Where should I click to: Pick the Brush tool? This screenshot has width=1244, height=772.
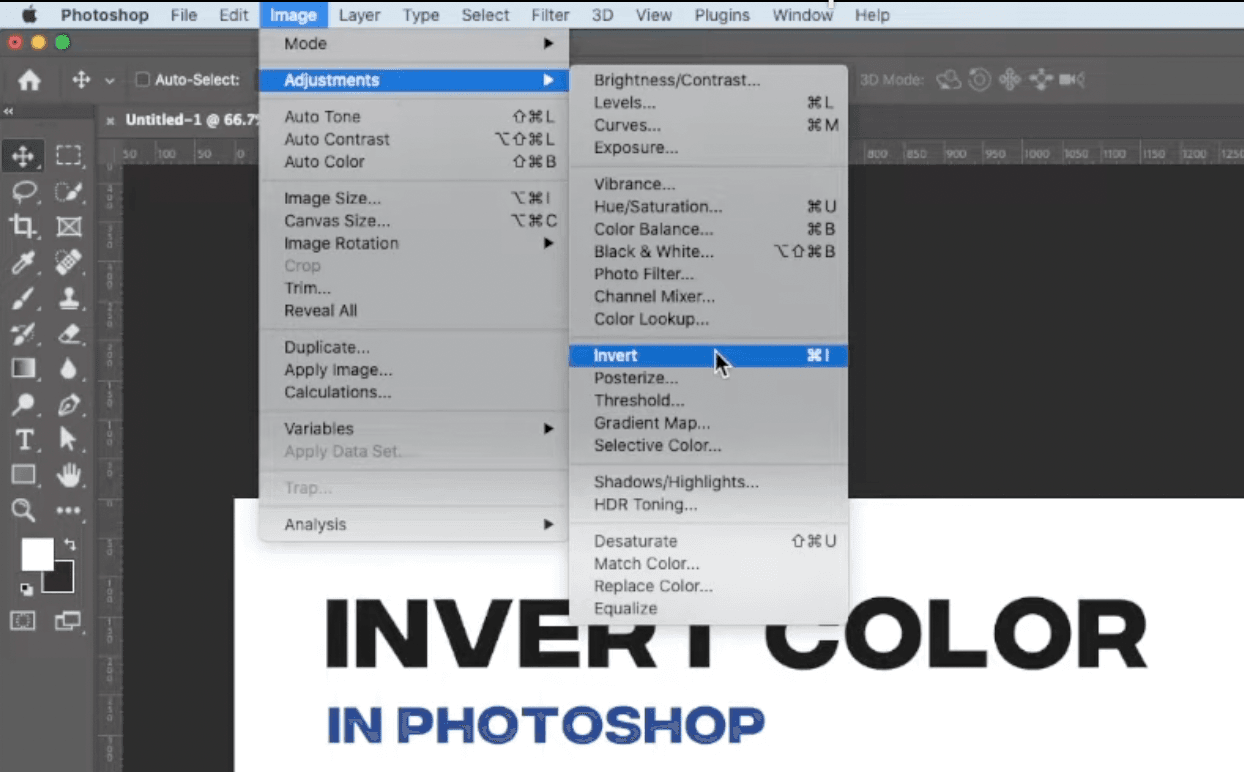click(x=22, y=298)
